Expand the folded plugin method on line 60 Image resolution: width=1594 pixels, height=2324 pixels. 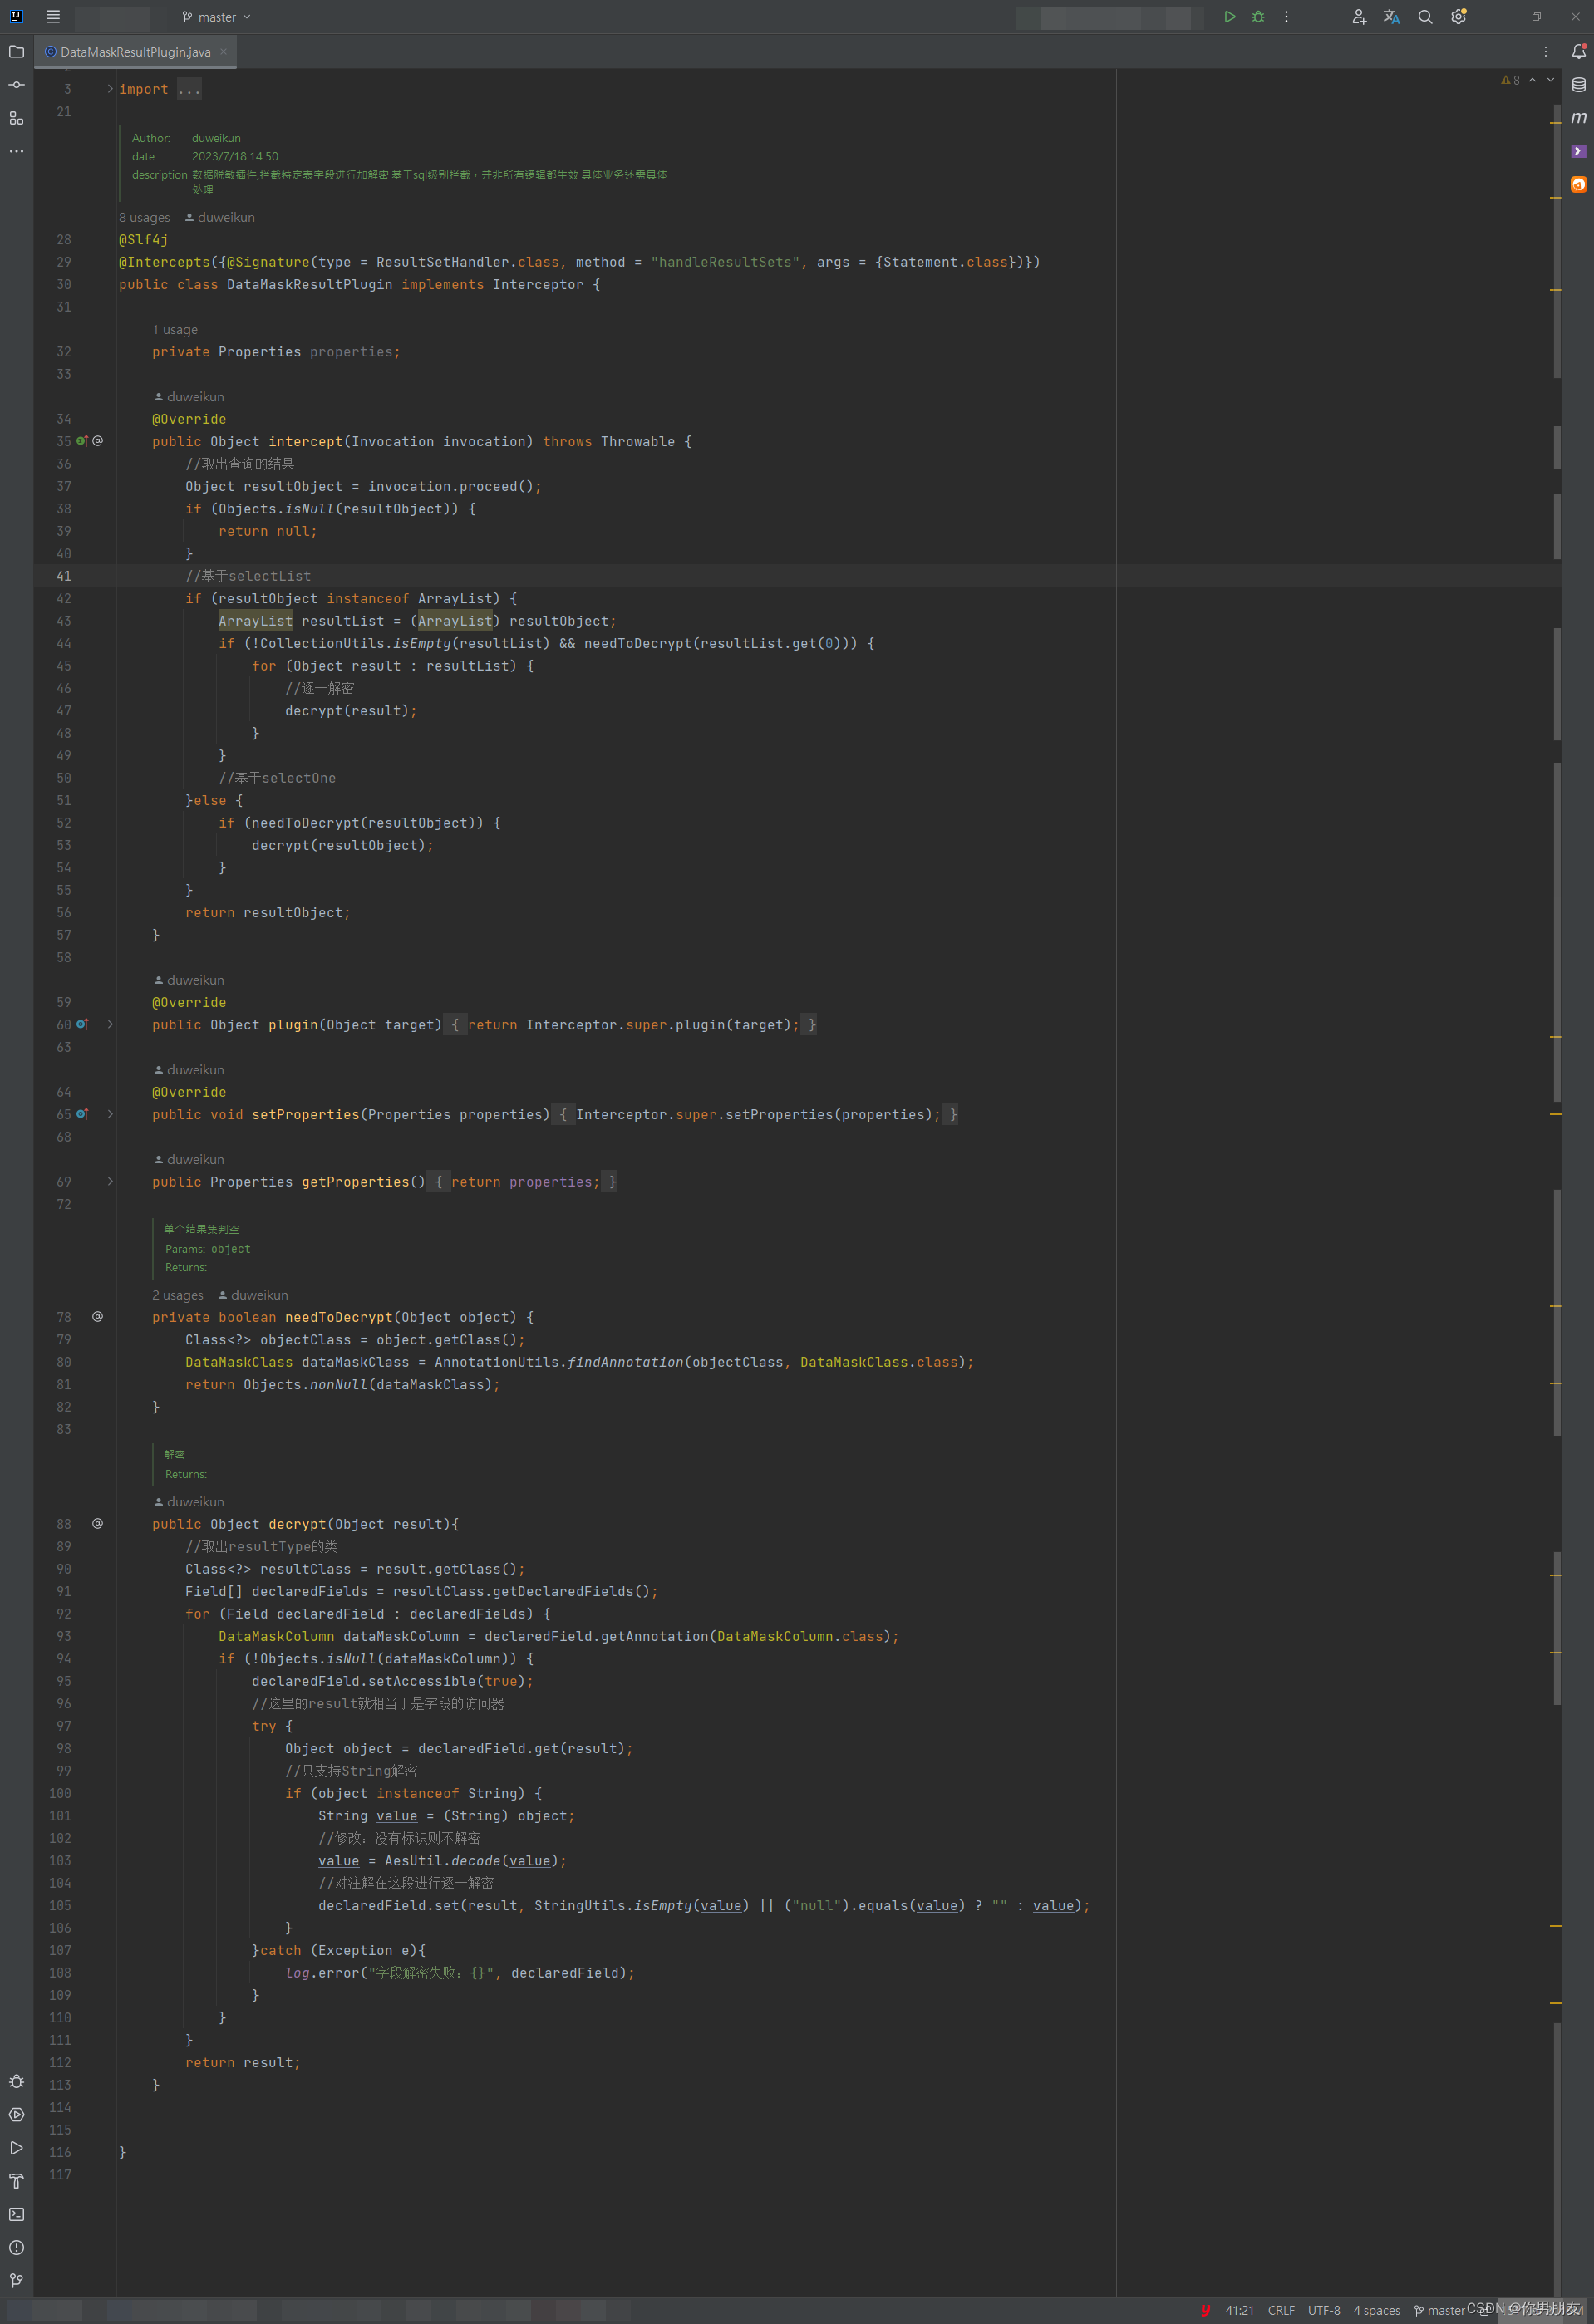click(110, 1024)
